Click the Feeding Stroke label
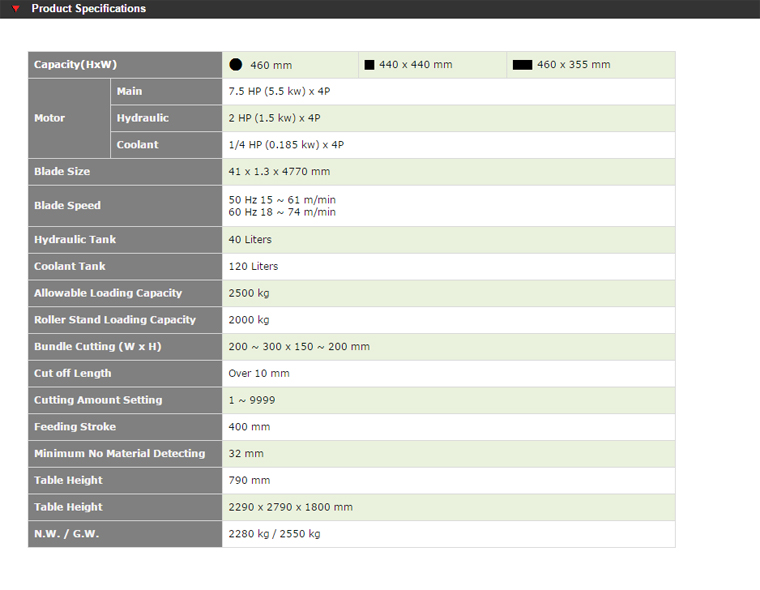The height and width of the screenshot is (590, 760). pyautogui.click(x=75, y=427)
